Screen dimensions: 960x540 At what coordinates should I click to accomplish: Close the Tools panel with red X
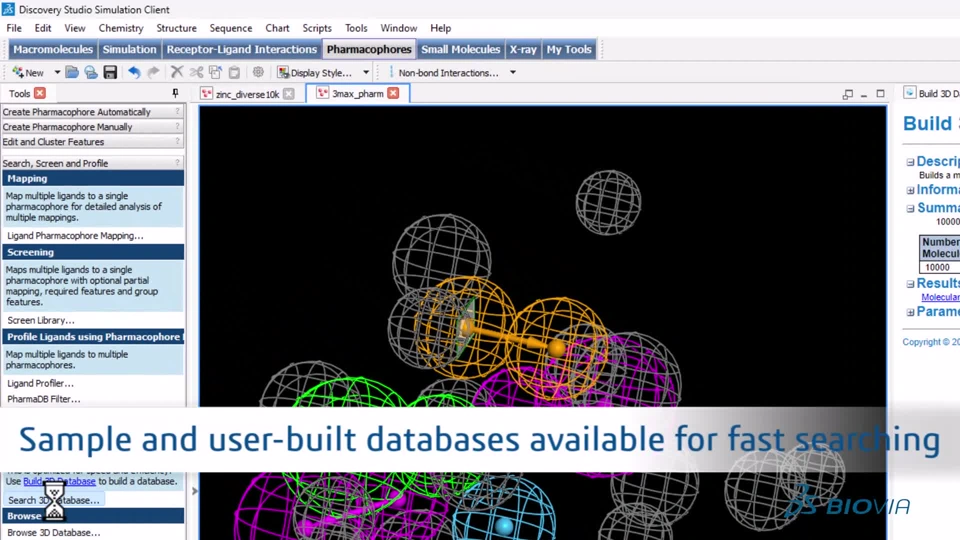point(40,93)
